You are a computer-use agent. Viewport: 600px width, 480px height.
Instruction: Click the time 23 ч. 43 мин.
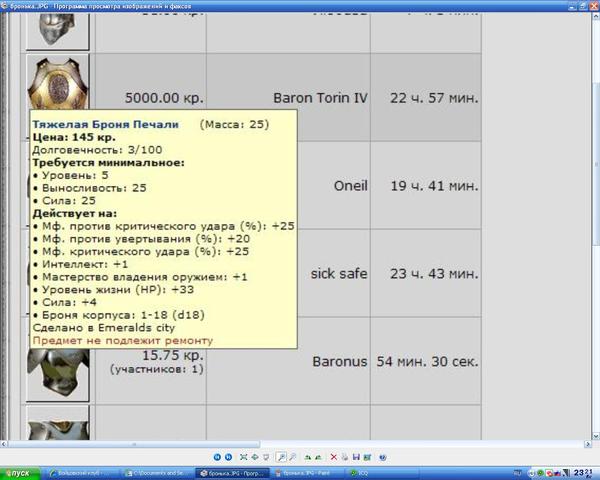434,274
